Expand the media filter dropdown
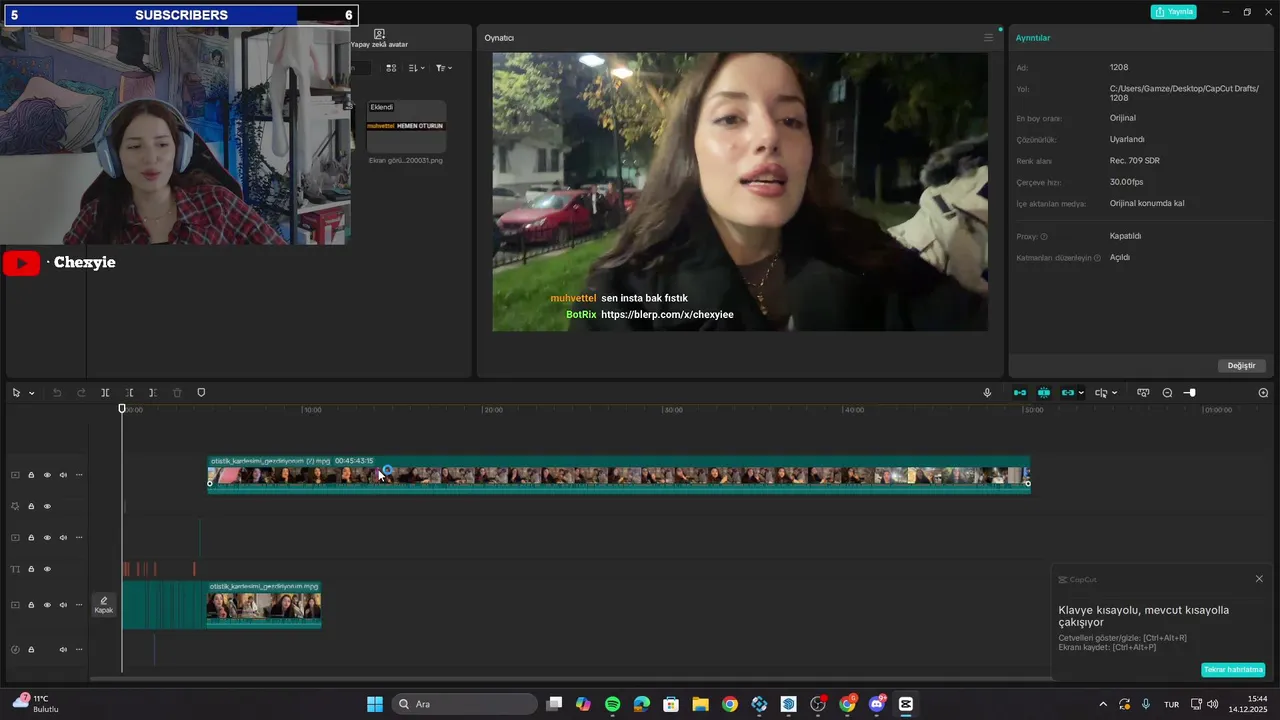The image size is (1280, 720). [444, 68]
